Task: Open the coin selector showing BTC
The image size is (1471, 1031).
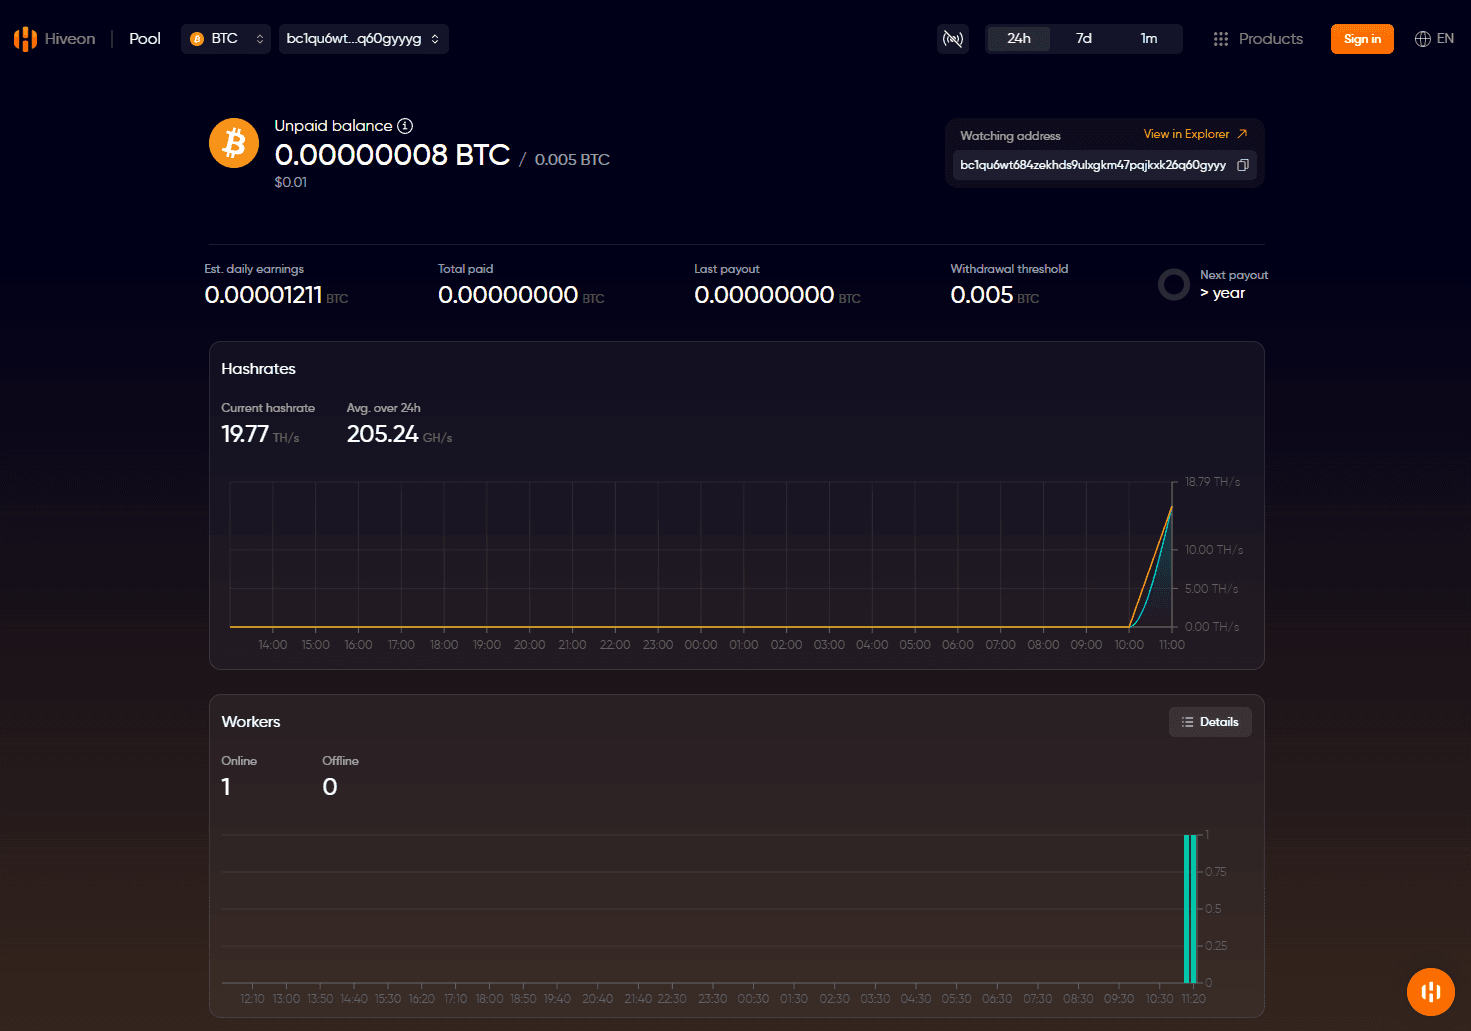Action: [225, 38]
